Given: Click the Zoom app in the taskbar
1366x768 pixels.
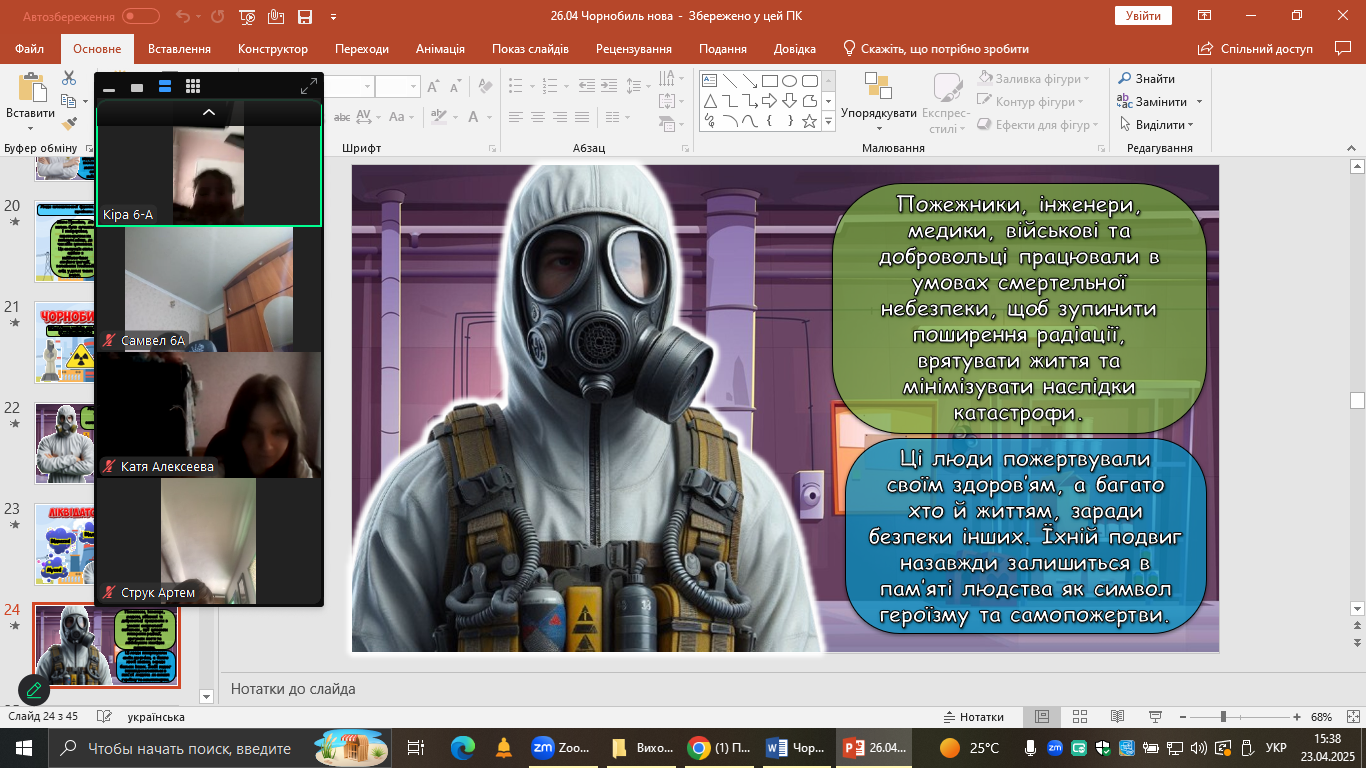Looking at the screenshot, I should click(561, 747).
